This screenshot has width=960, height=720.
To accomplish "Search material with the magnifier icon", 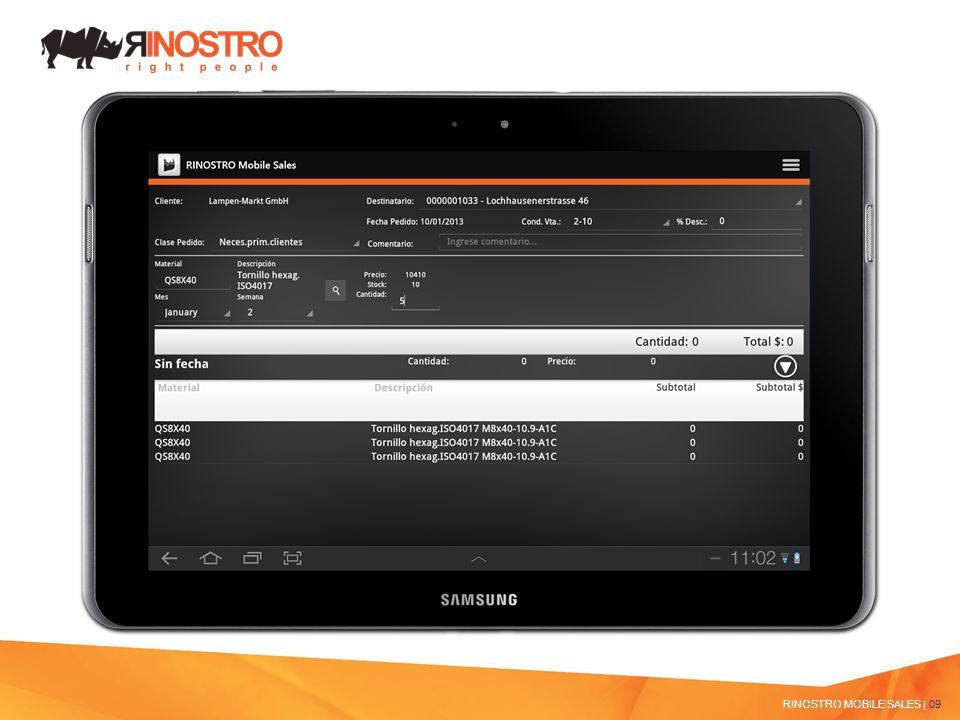I will [336, 290].
